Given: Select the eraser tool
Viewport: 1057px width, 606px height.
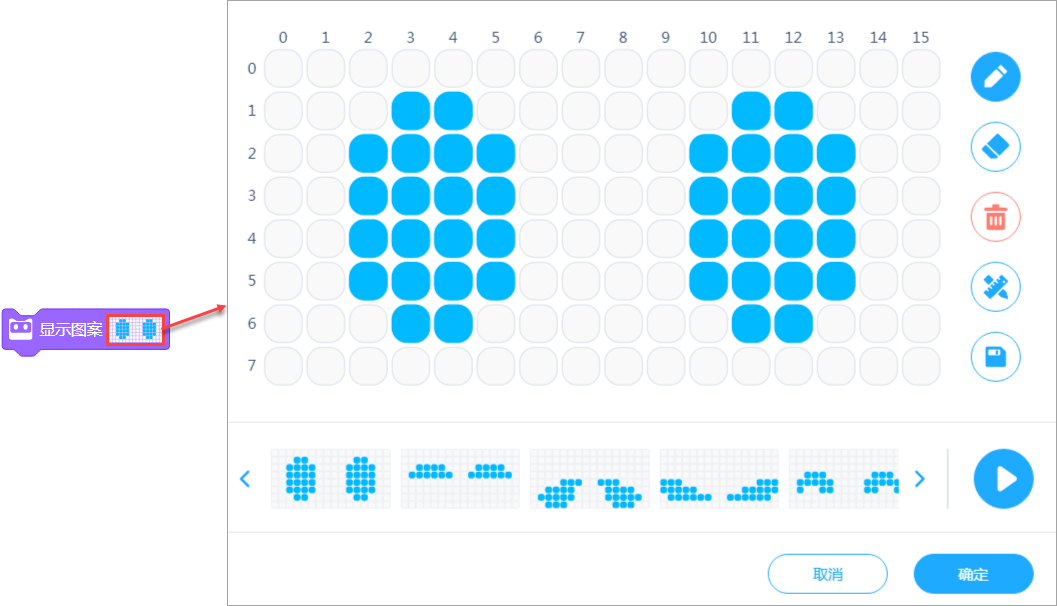Looking at the screenshot, I should (x=995, y=147).
